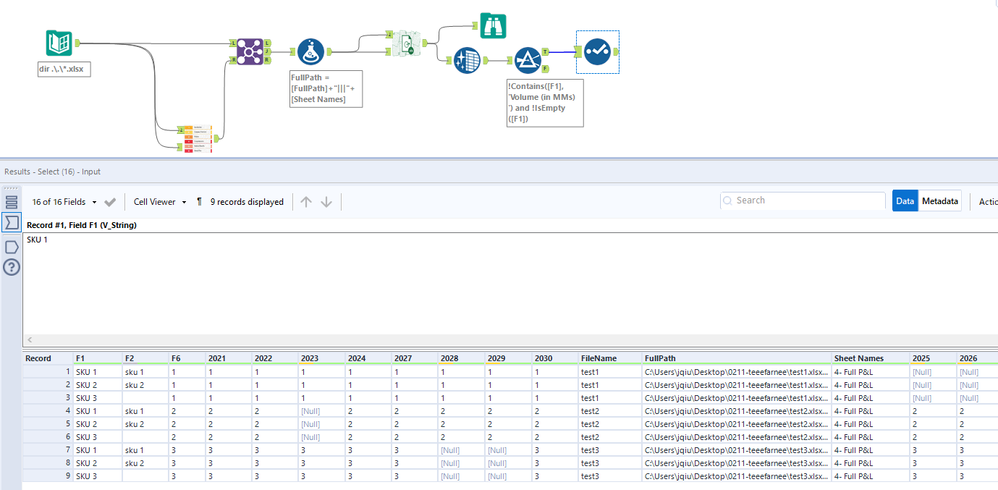Click the Sheet Names column header

pos(858,357)
